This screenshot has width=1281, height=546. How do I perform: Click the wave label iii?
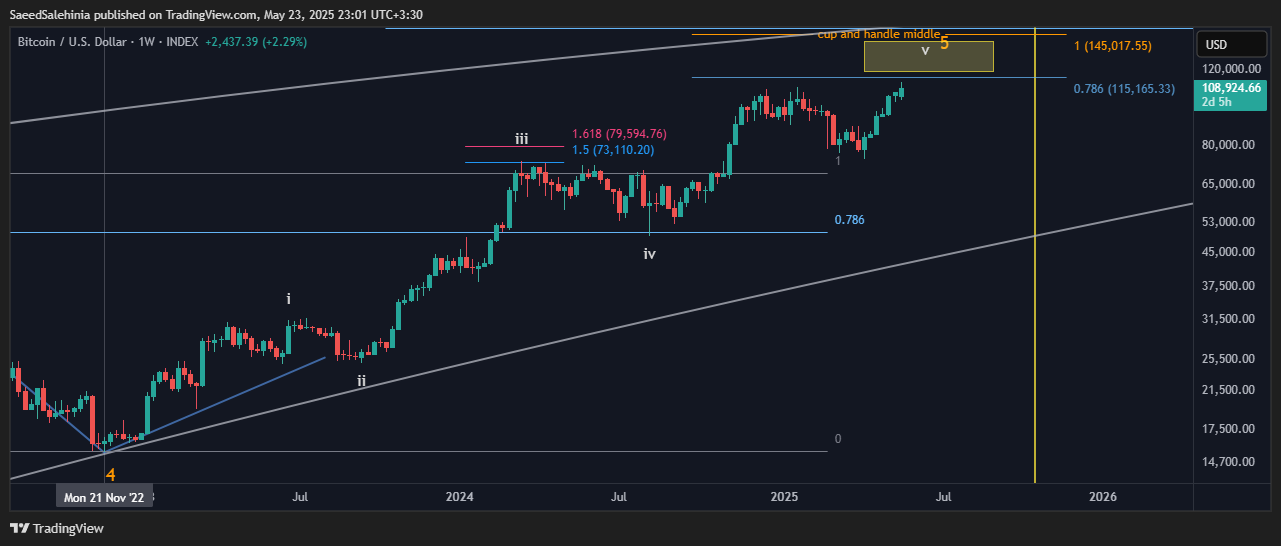coord(522,139)
